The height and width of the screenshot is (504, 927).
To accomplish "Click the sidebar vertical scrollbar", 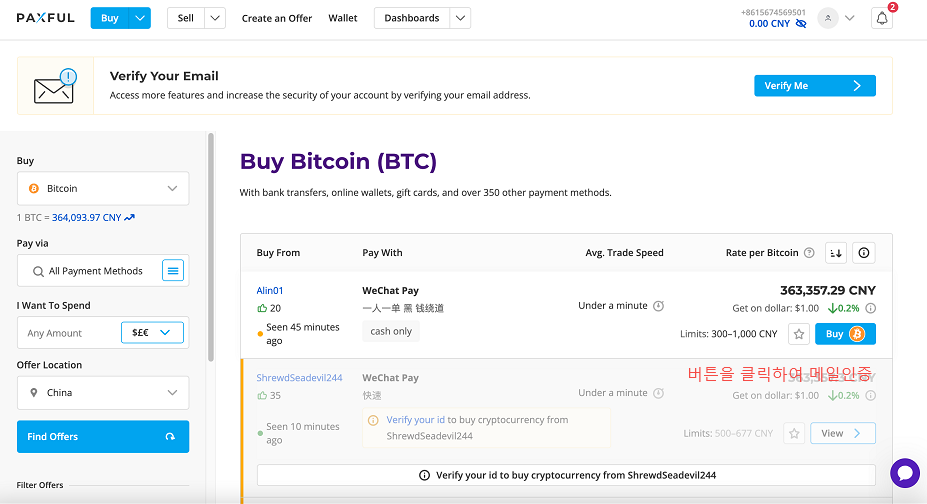I will (x=210, y=247).
